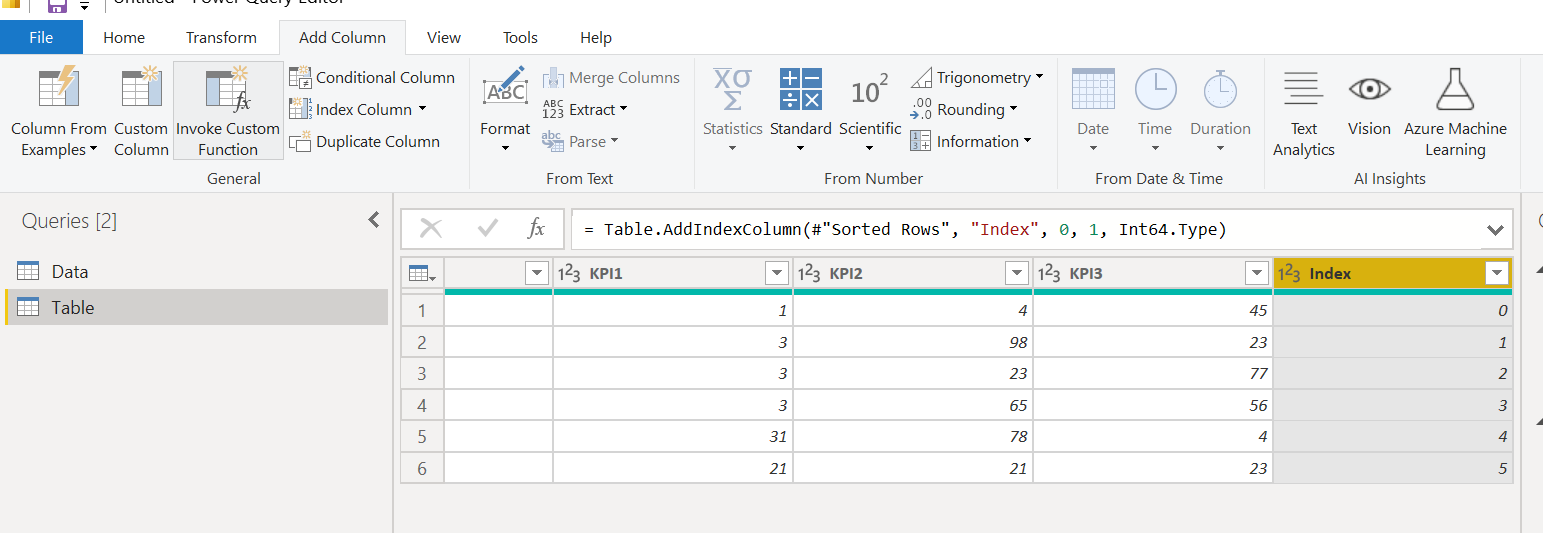Click the Trigonometry button

(977, 77)
